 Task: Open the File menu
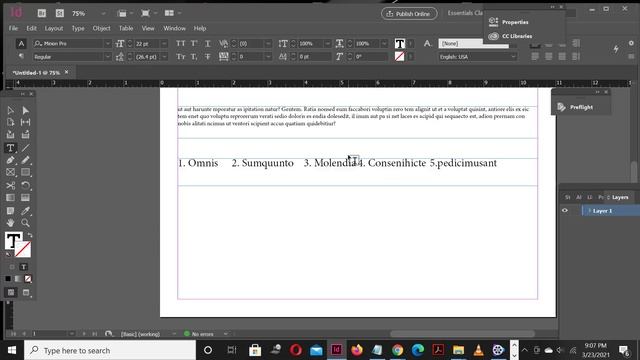point(13,28)
